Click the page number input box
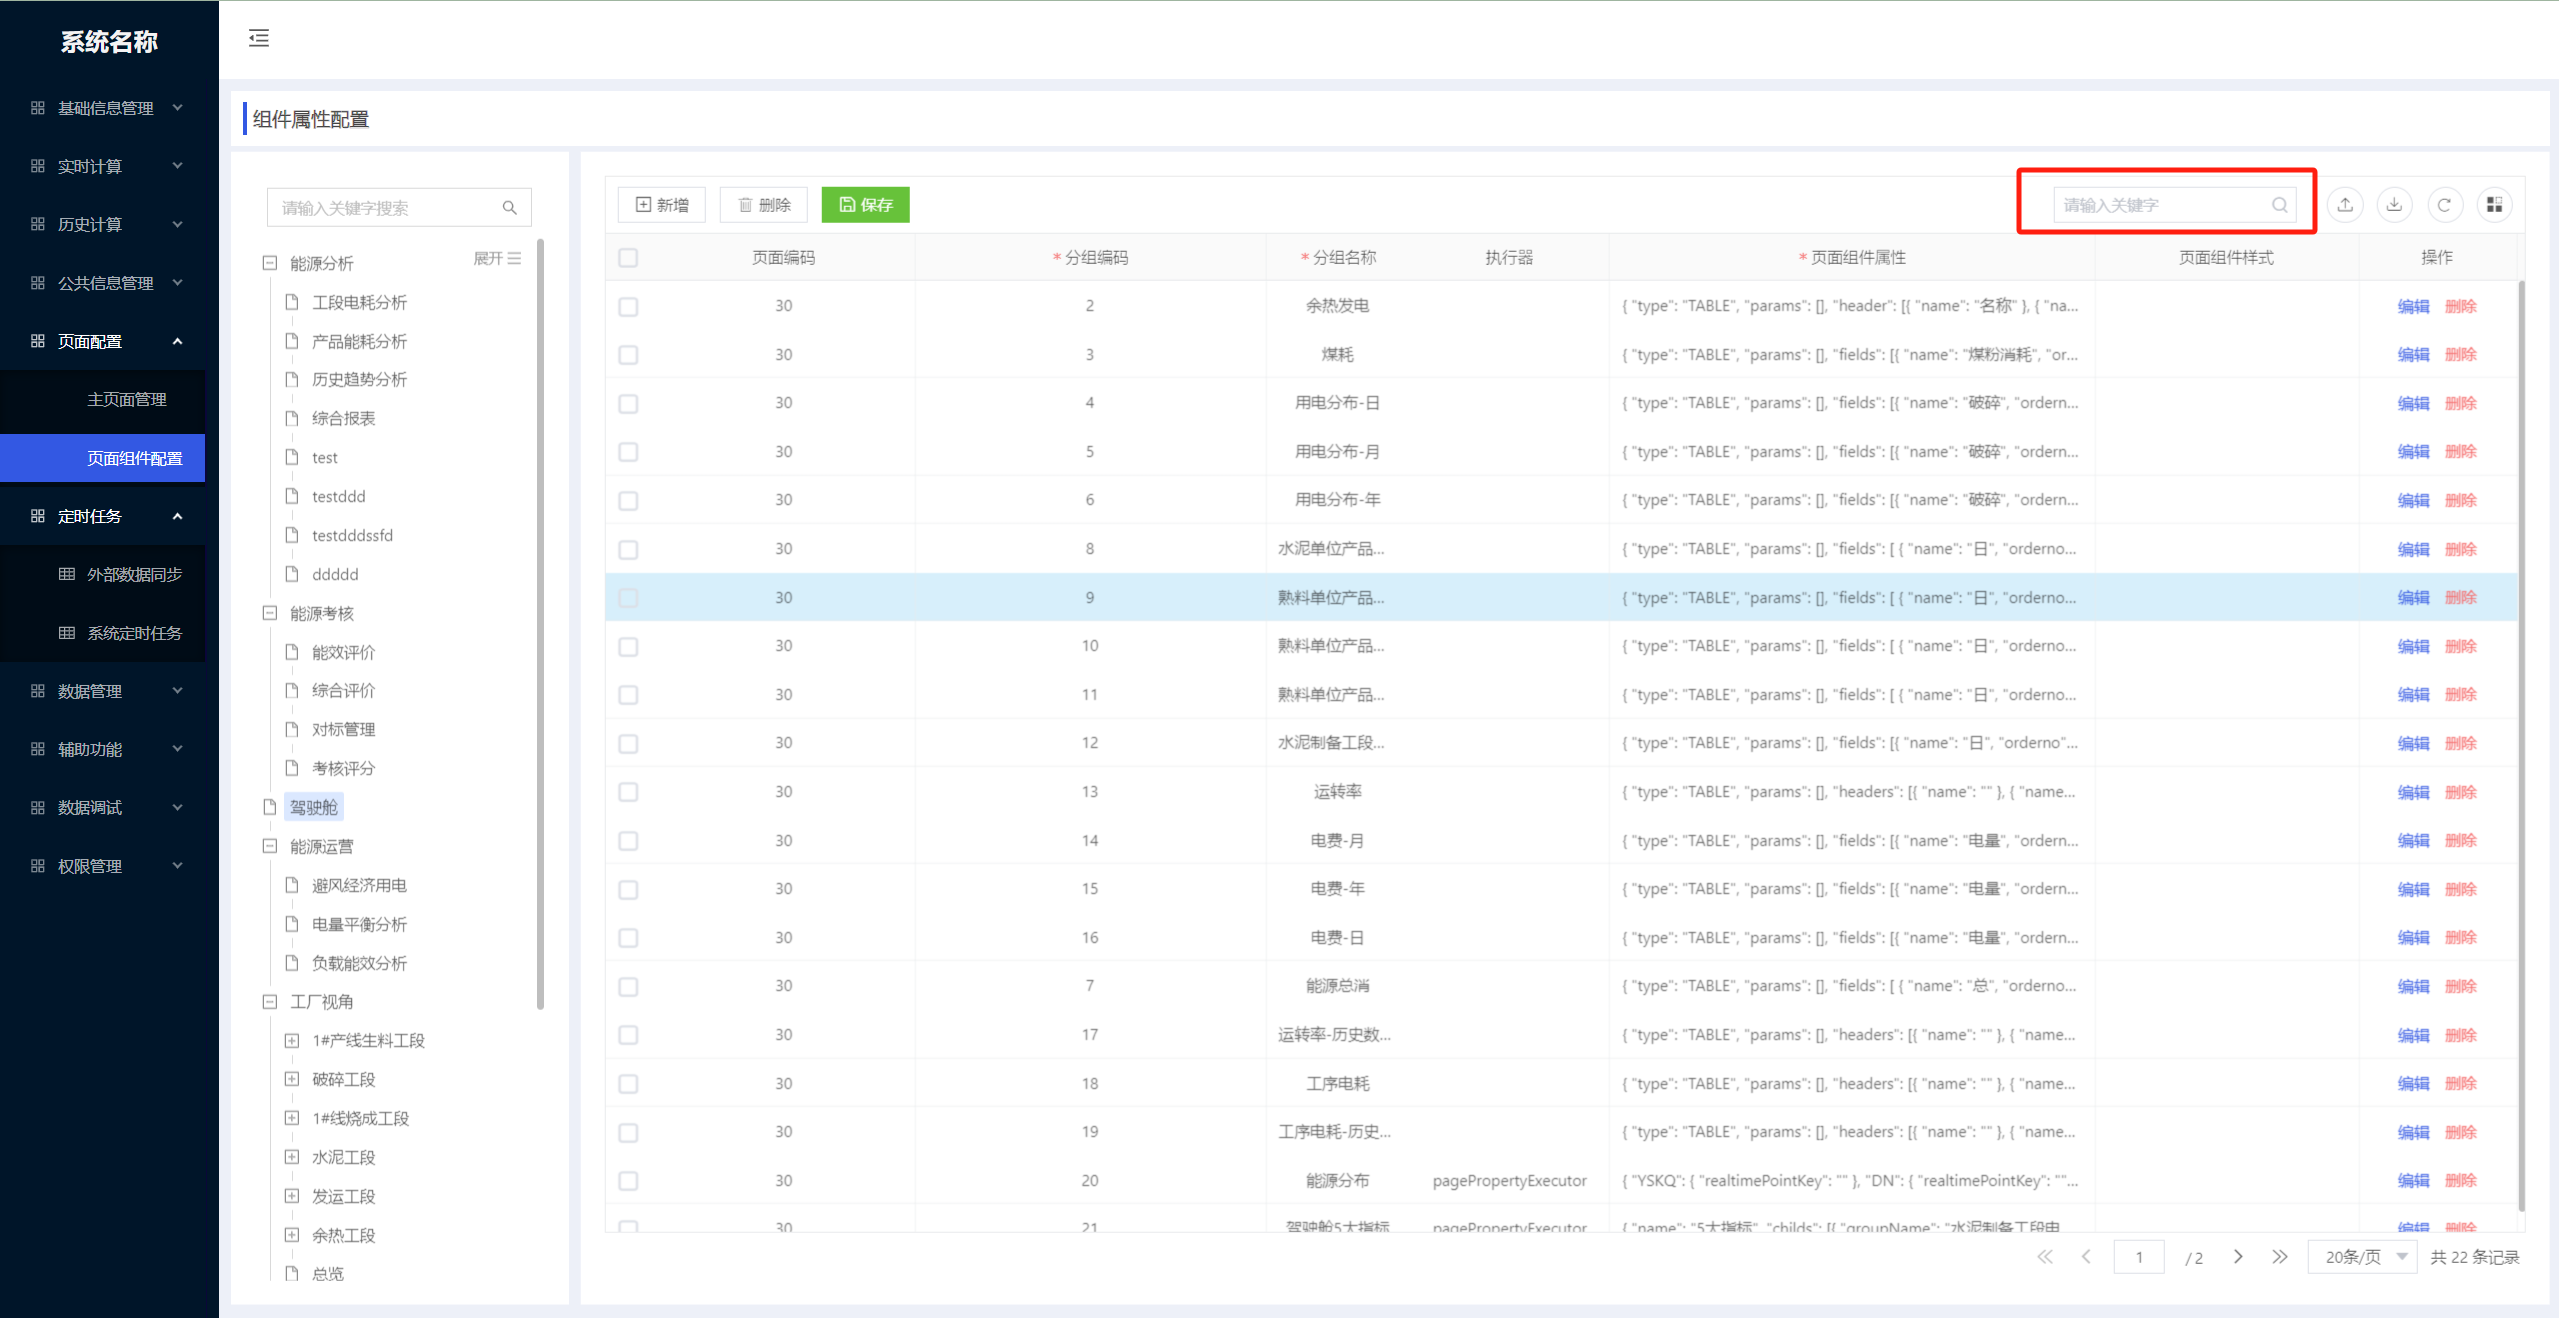This screenshot has height=1318, width=2559. (2139, 1257)
